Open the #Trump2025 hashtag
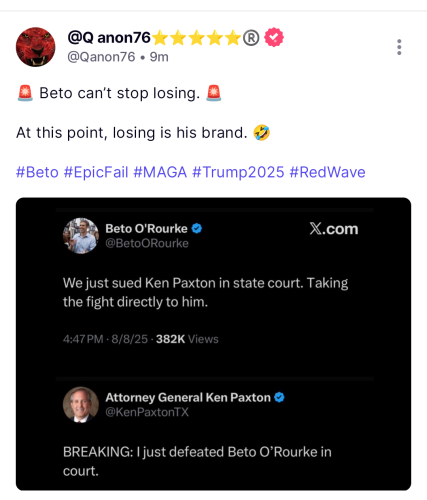This screenshot has width=427, height=500. pyautogui.click(x=238, y=172)
